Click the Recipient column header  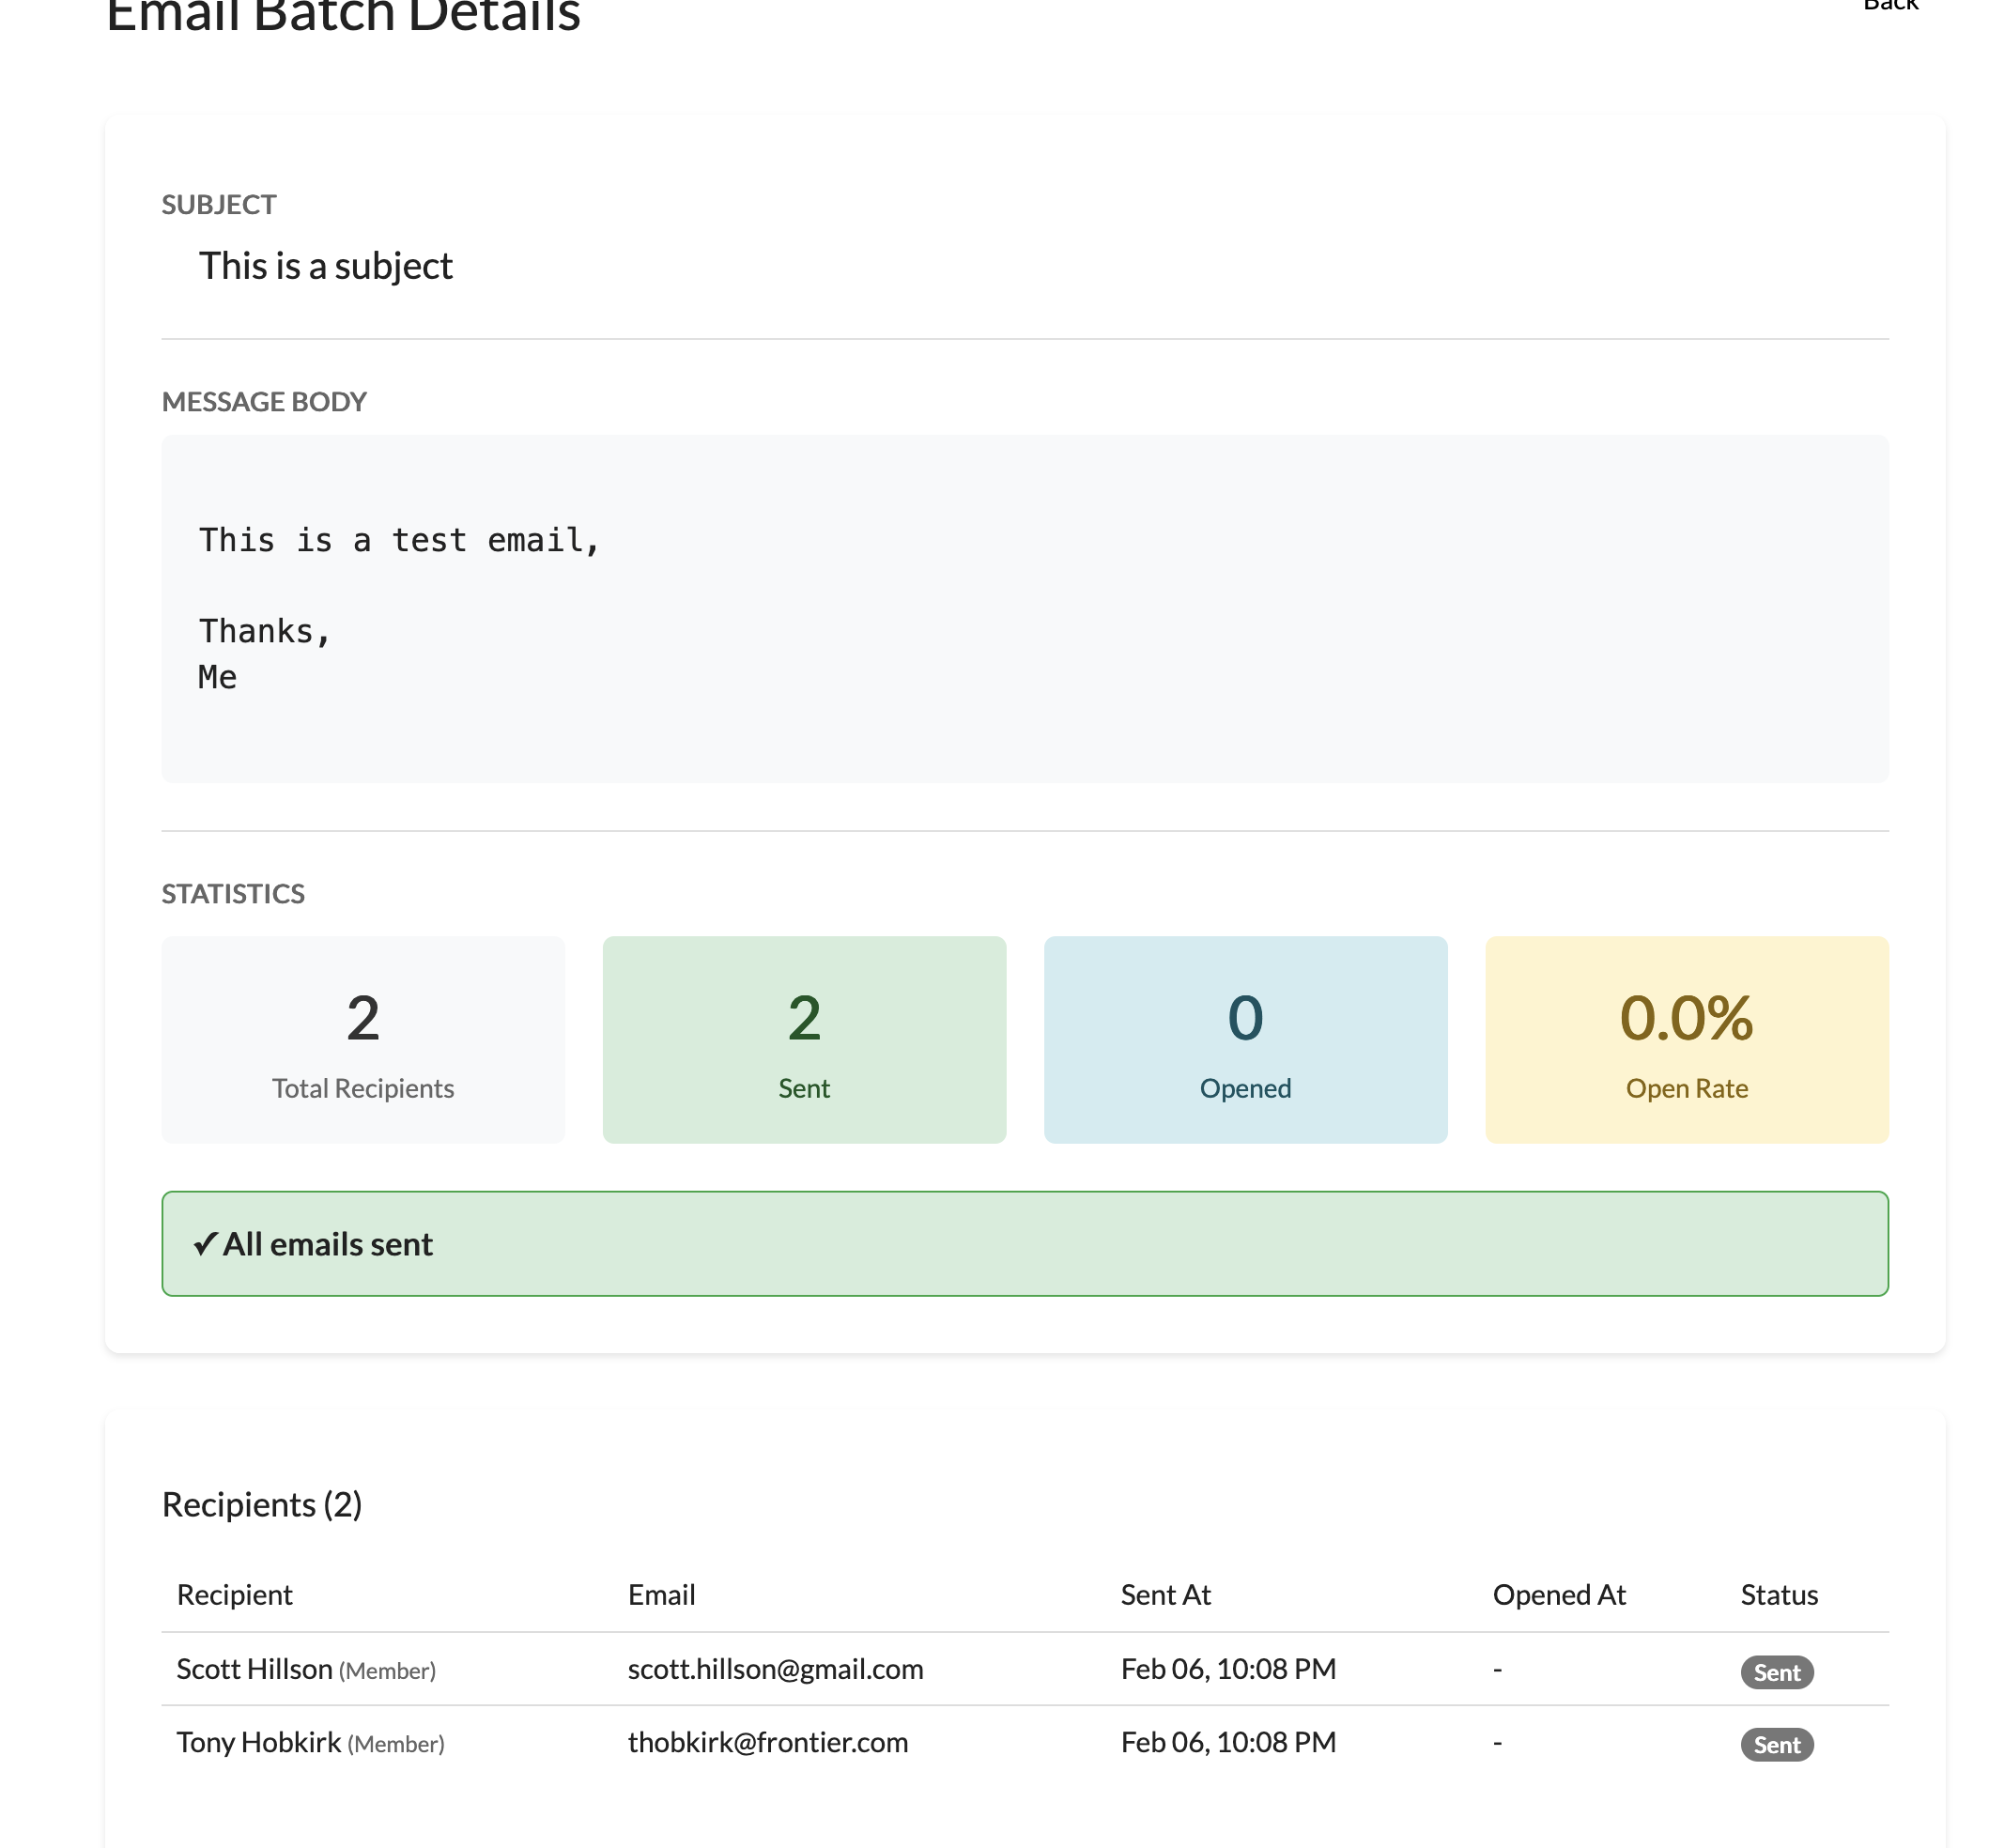(x=234, y=1595)
